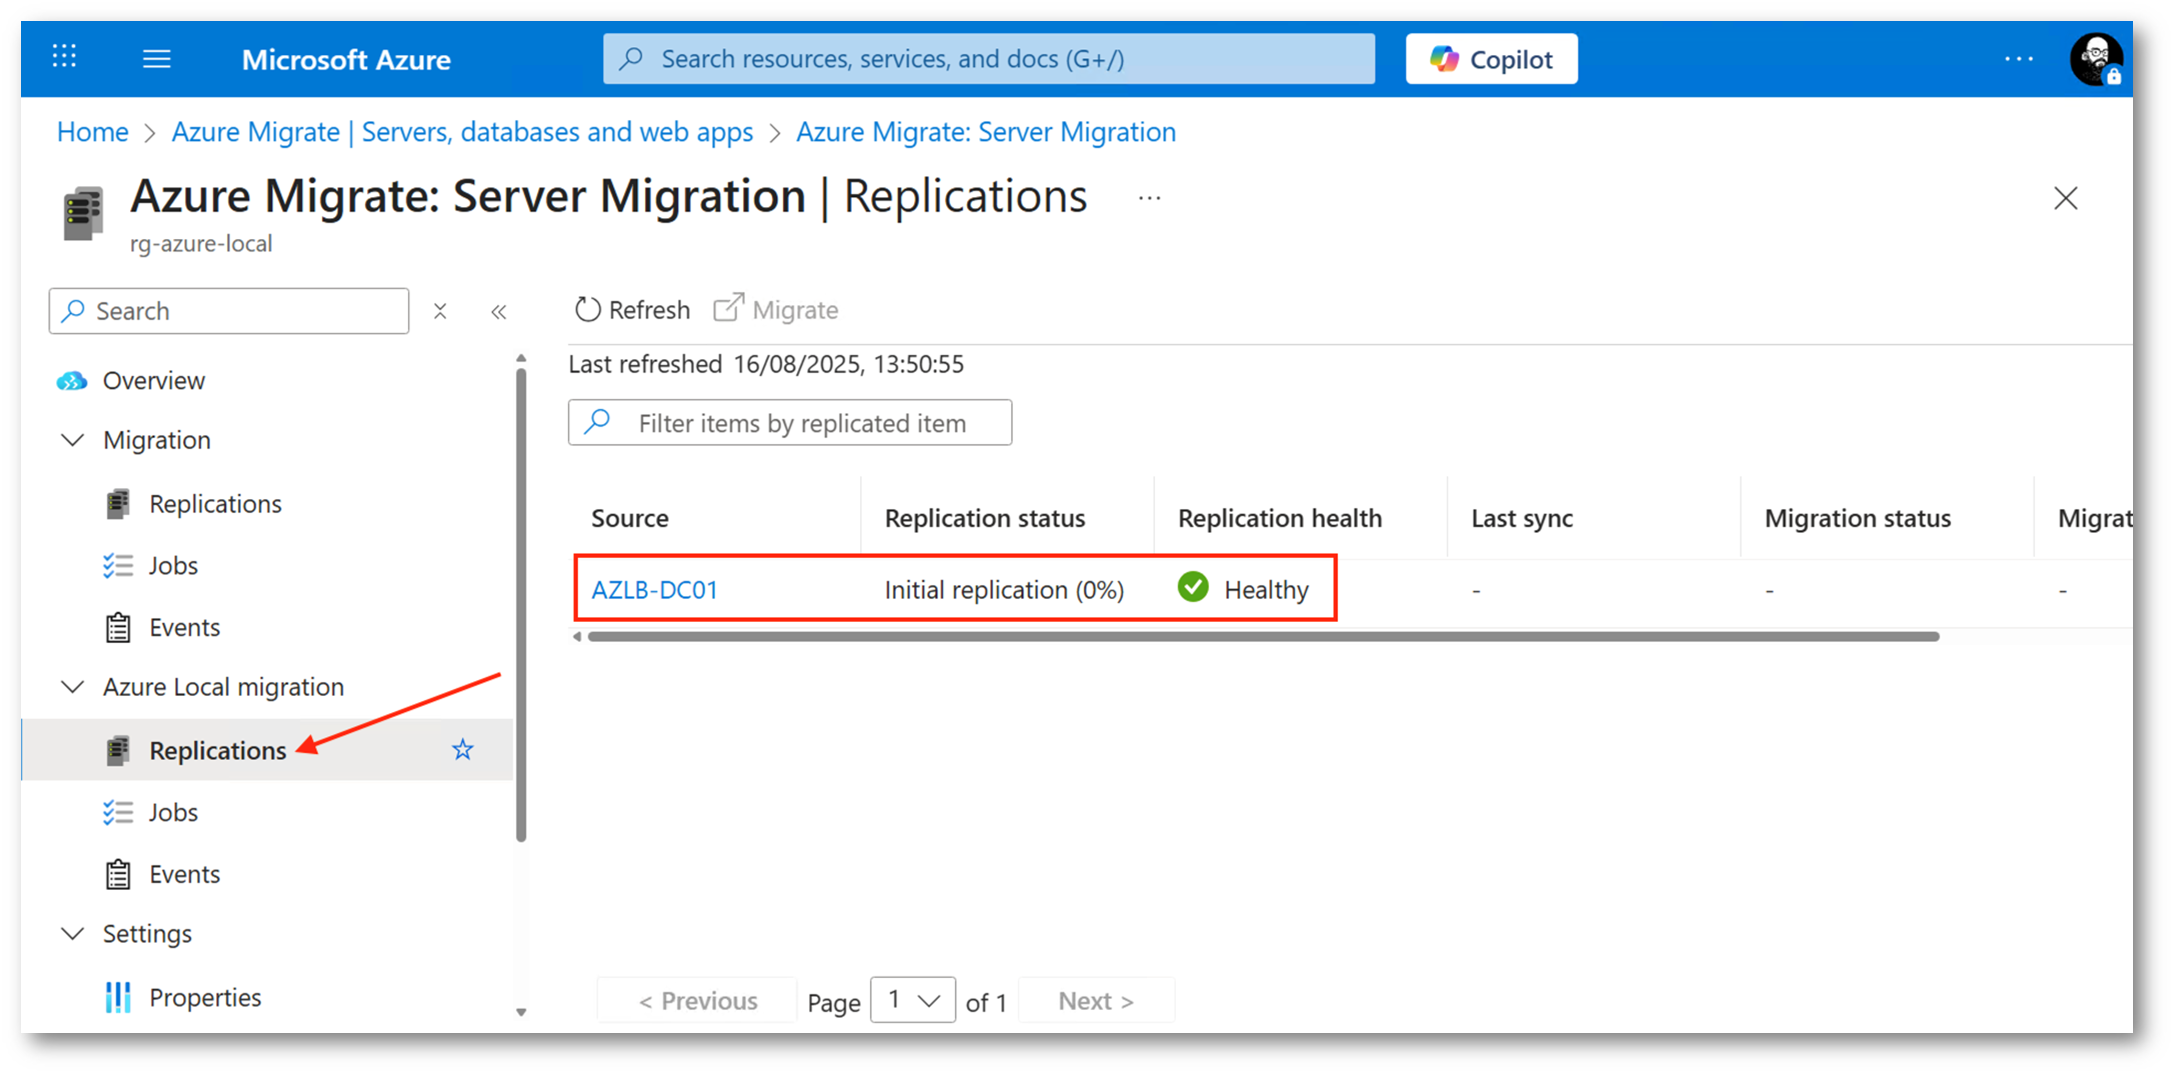Focus the Filter items by replicated item field
The image size is (2175, 1075).
[x=802, y=423]
